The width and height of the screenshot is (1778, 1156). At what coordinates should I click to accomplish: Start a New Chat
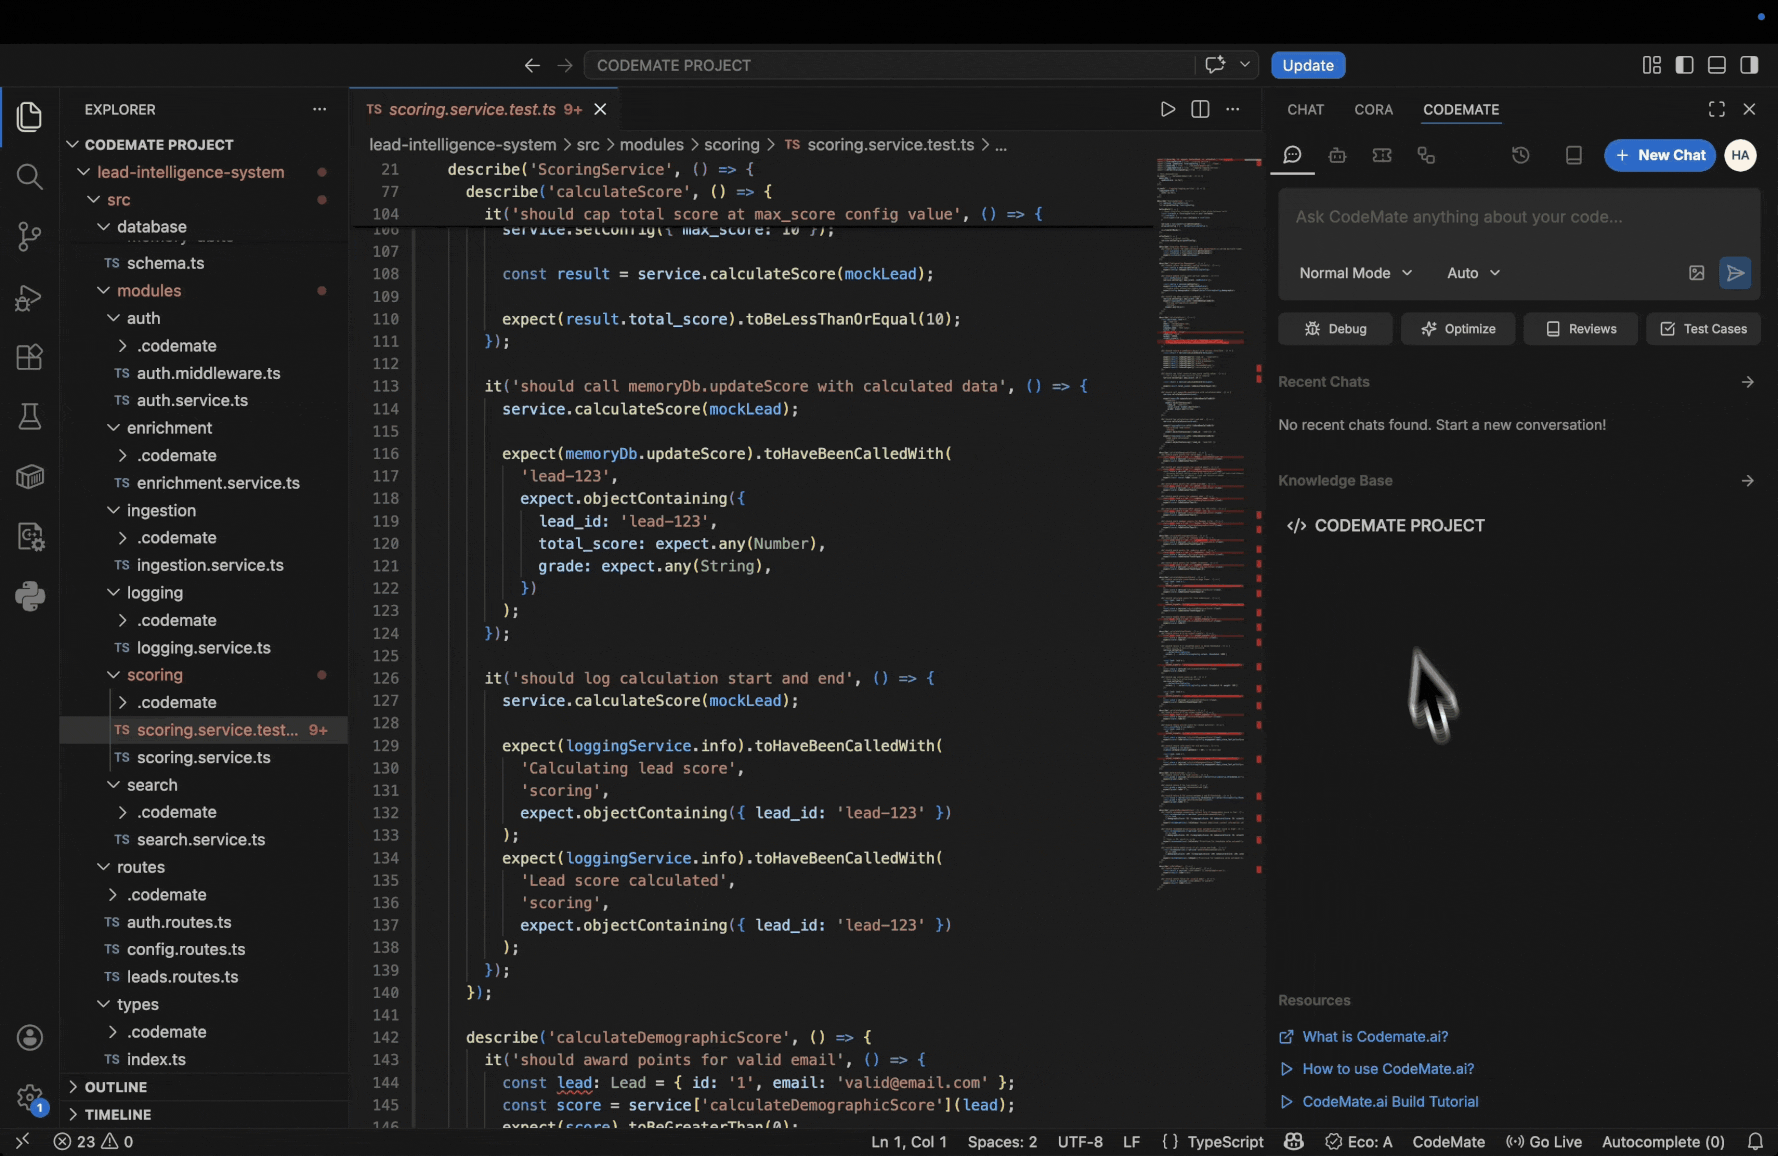point(1660,155)
